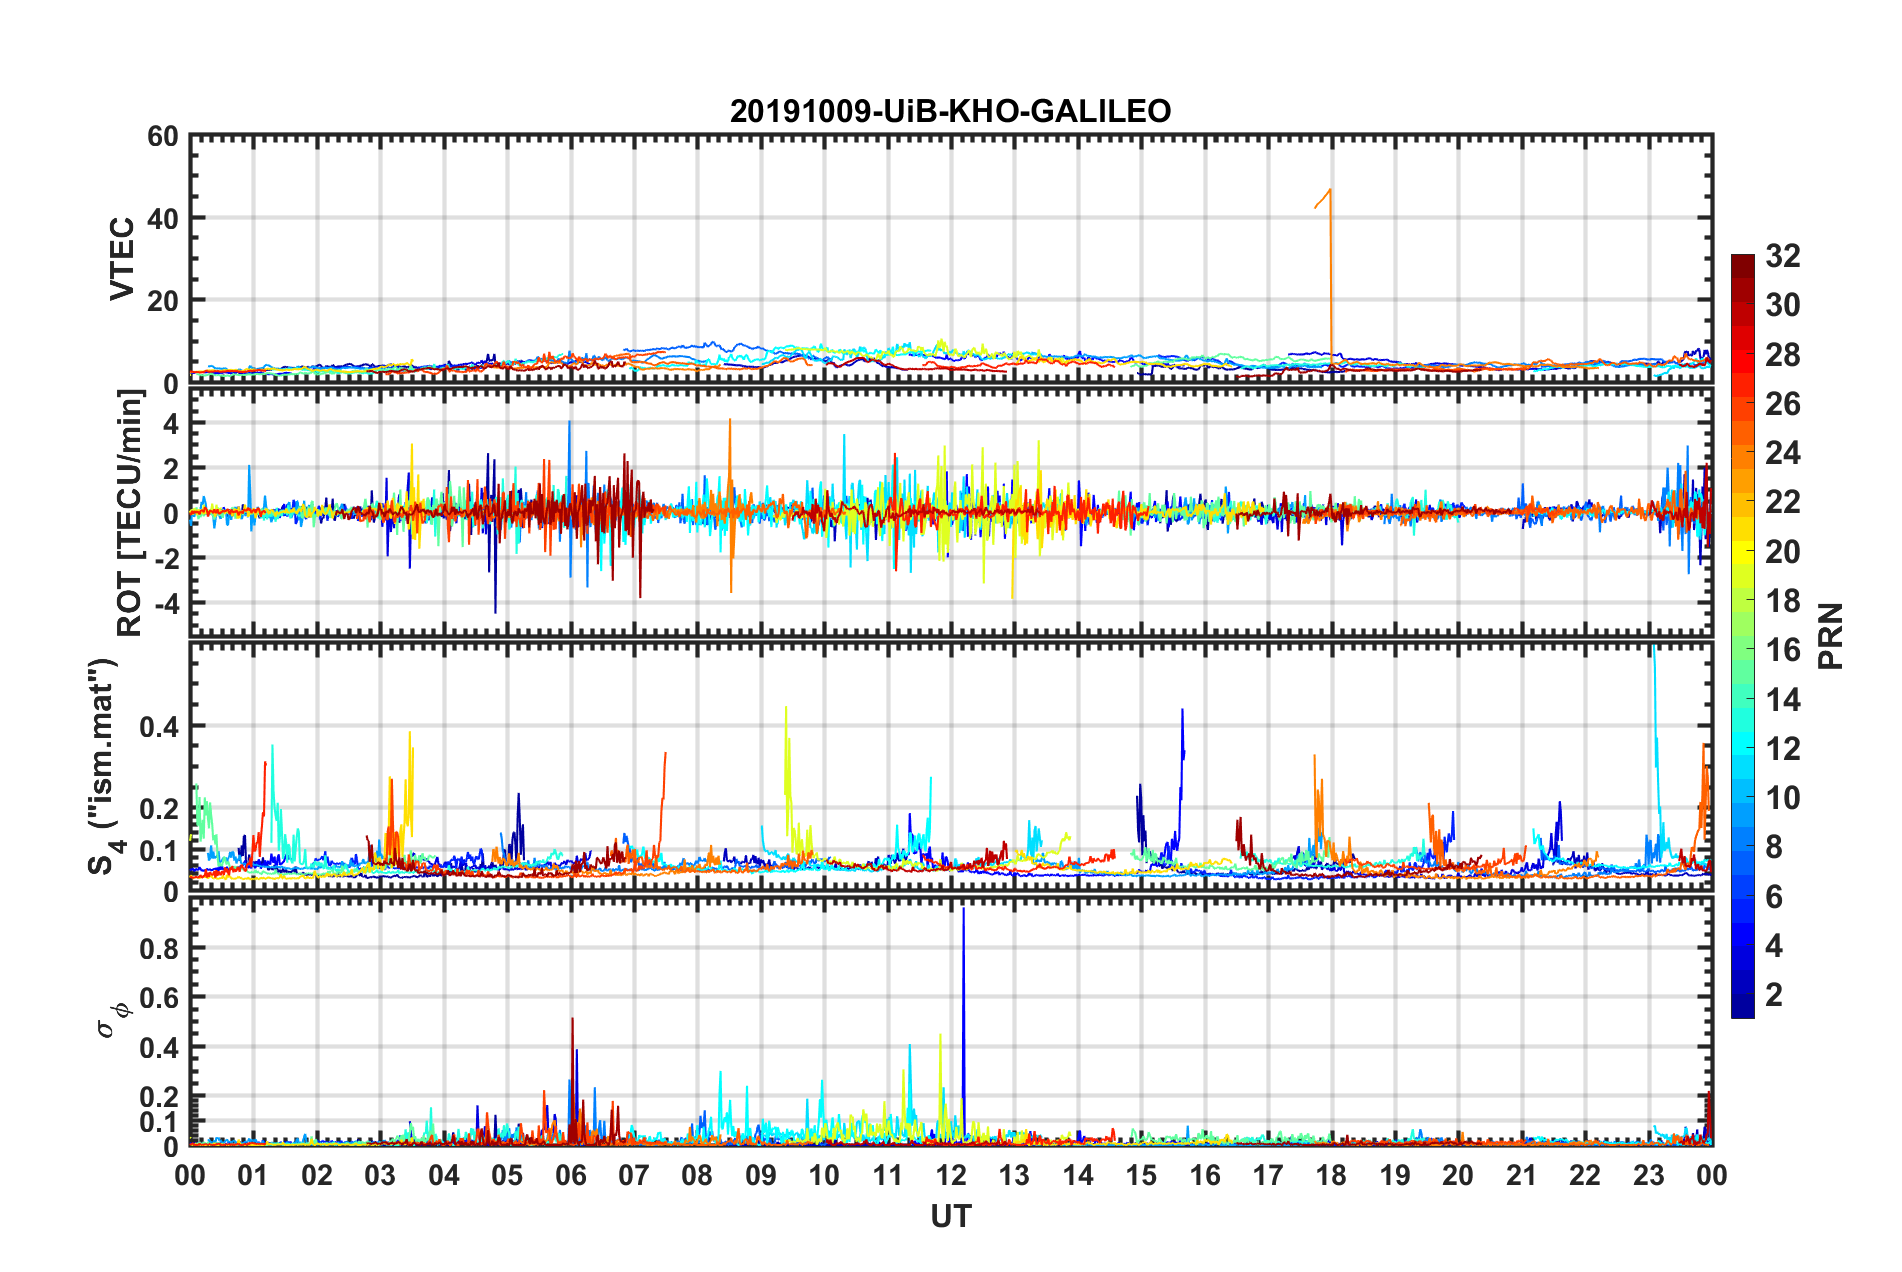Image resolution: width=1902 pixels, height=1272 pixels.
Task: Click x-axis tick label 11
Action: pos(888,1175)
